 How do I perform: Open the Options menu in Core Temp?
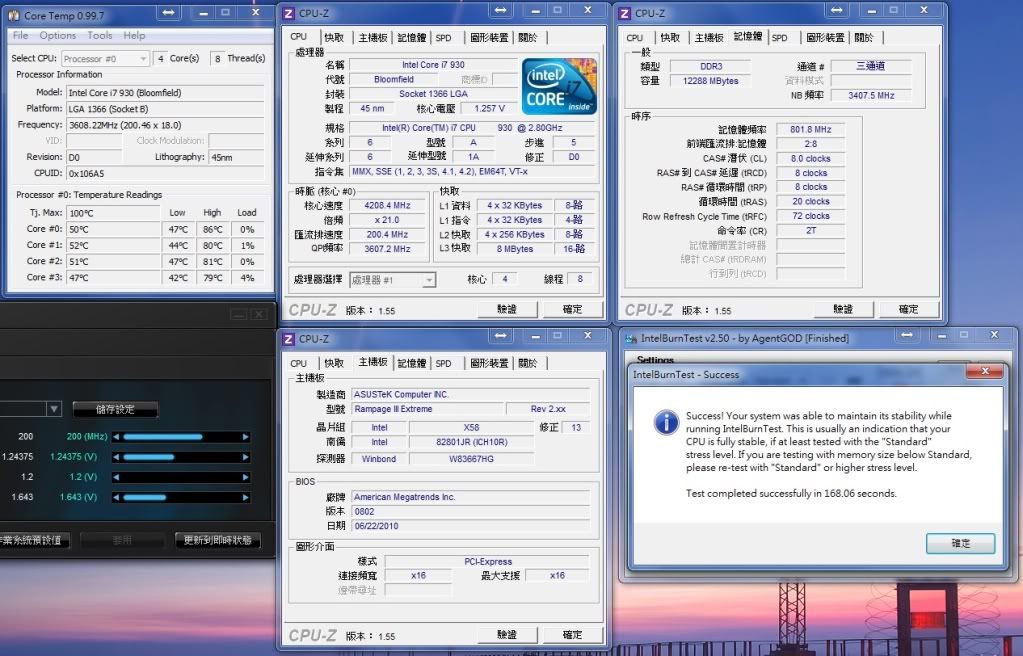pos(57,35)
